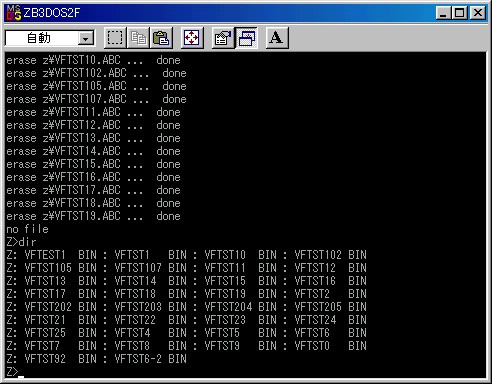Click the Copy toolbar icon

(138, 38)
